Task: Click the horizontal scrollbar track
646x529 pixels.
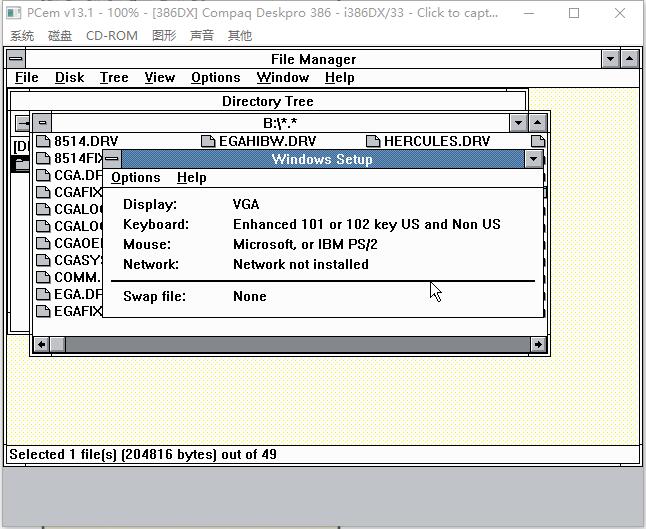Action: coord(297,344)
